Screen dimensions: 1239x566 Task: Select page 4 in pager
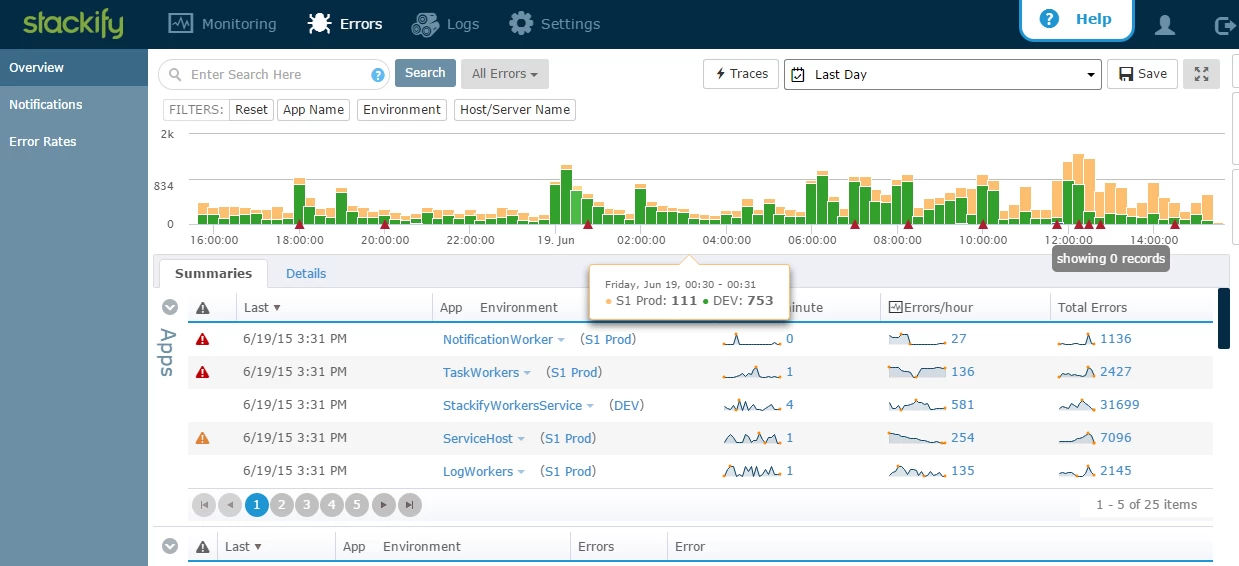pos(332,505)
